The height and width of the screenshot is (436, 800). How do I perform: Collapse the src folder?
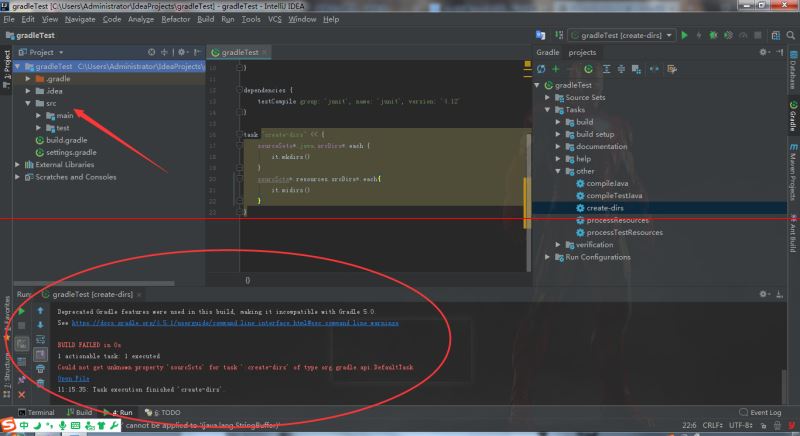tap(28, 103)
